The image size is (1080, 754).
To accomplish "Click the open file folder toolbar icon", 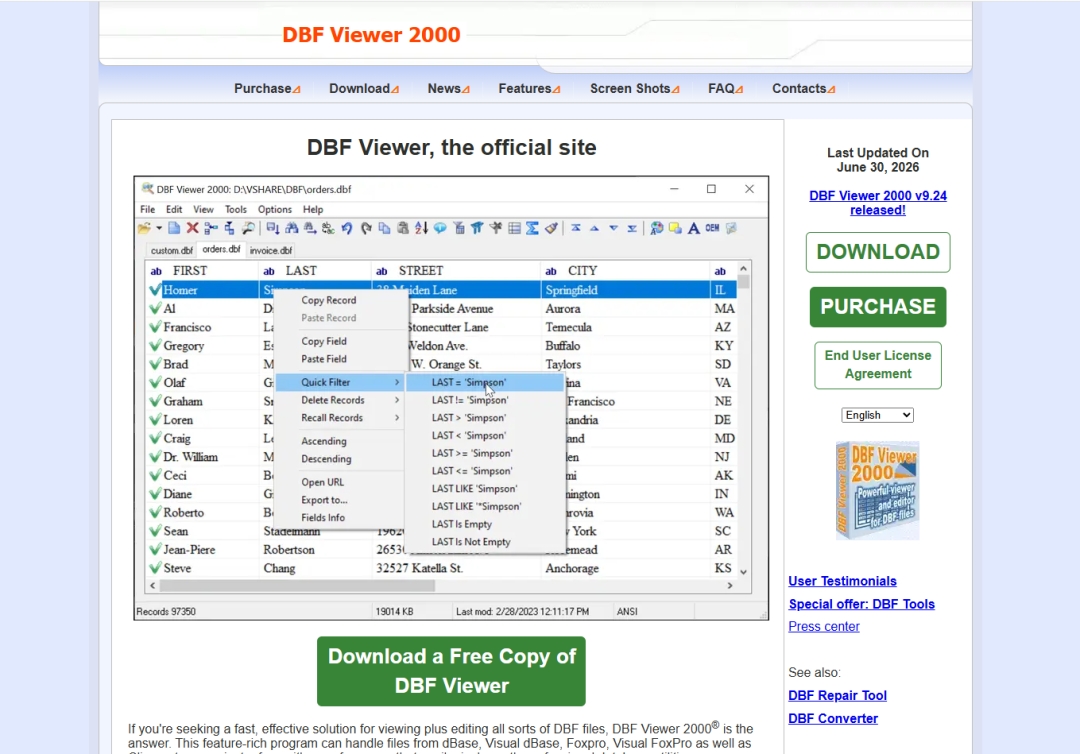I will 144,228.
